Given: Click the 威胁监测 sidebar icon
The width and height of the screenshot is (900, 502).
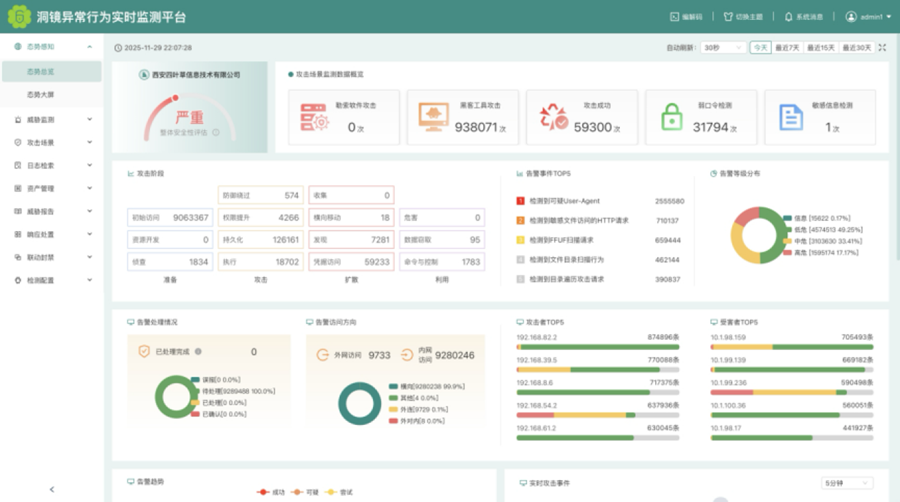Looking at the screenshot, I should click(18, 119).
